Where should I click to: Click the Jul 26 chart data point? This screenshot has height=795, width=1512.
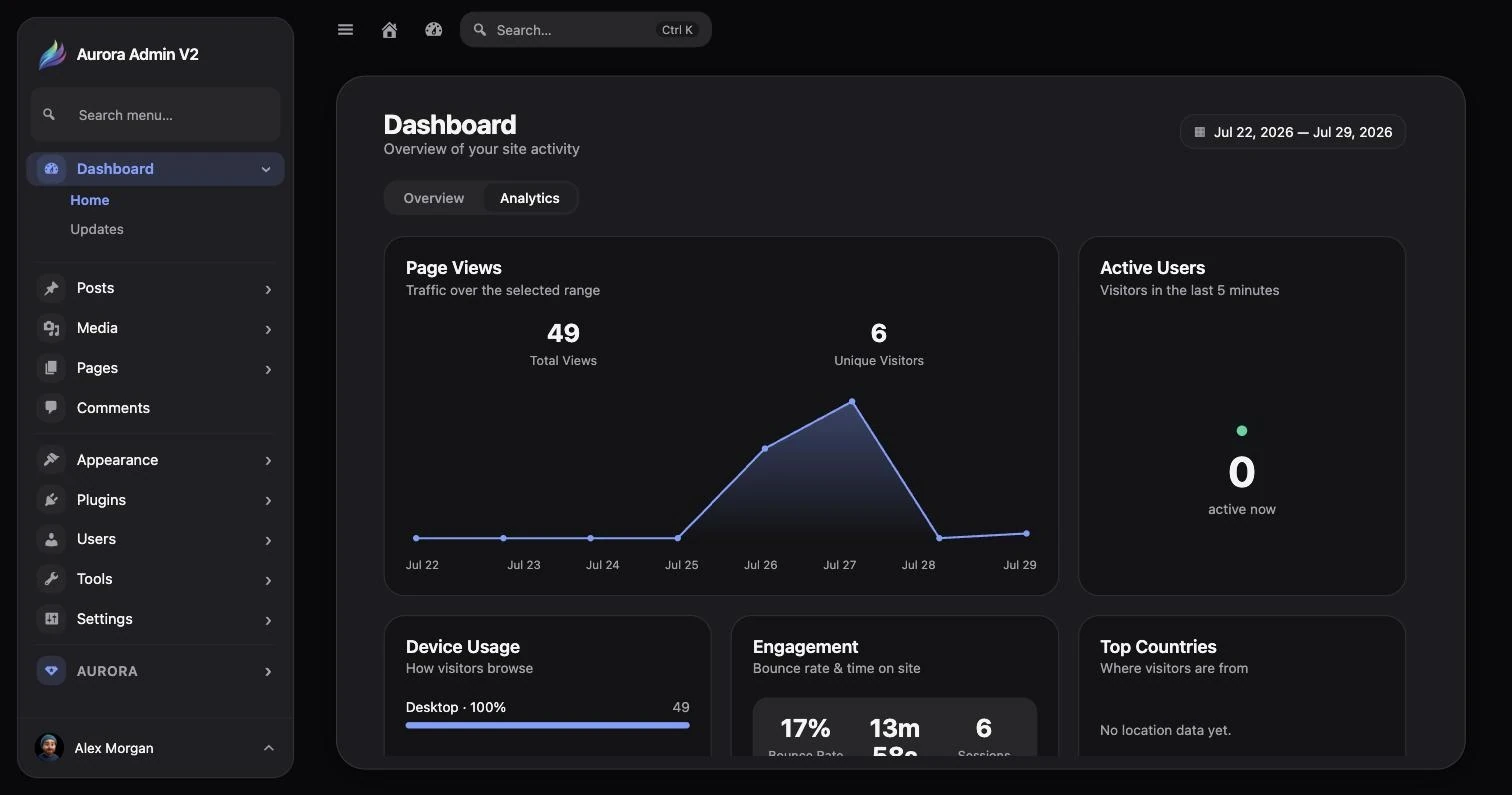point(765,449)
